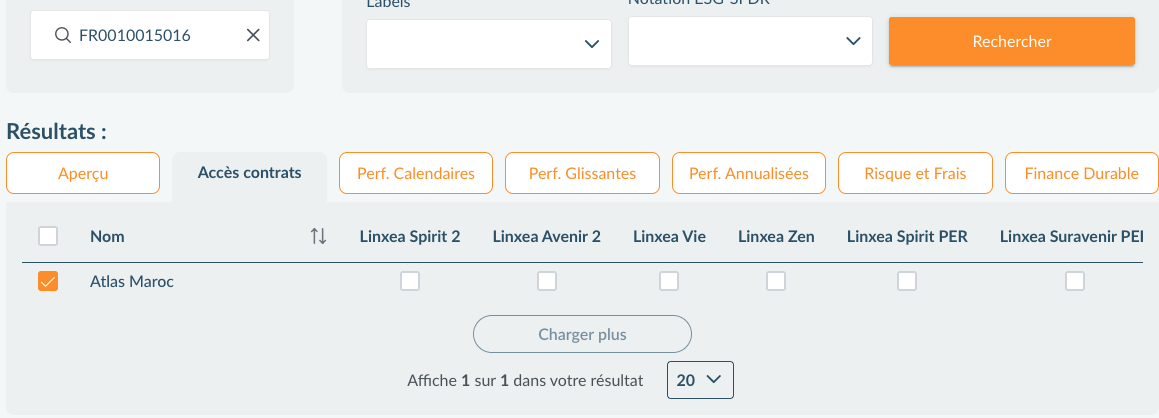This screenshot has height=418, width=1159.
Task: Open the results-per-page 20 dropdown
Action: click(x=700, y=380)
